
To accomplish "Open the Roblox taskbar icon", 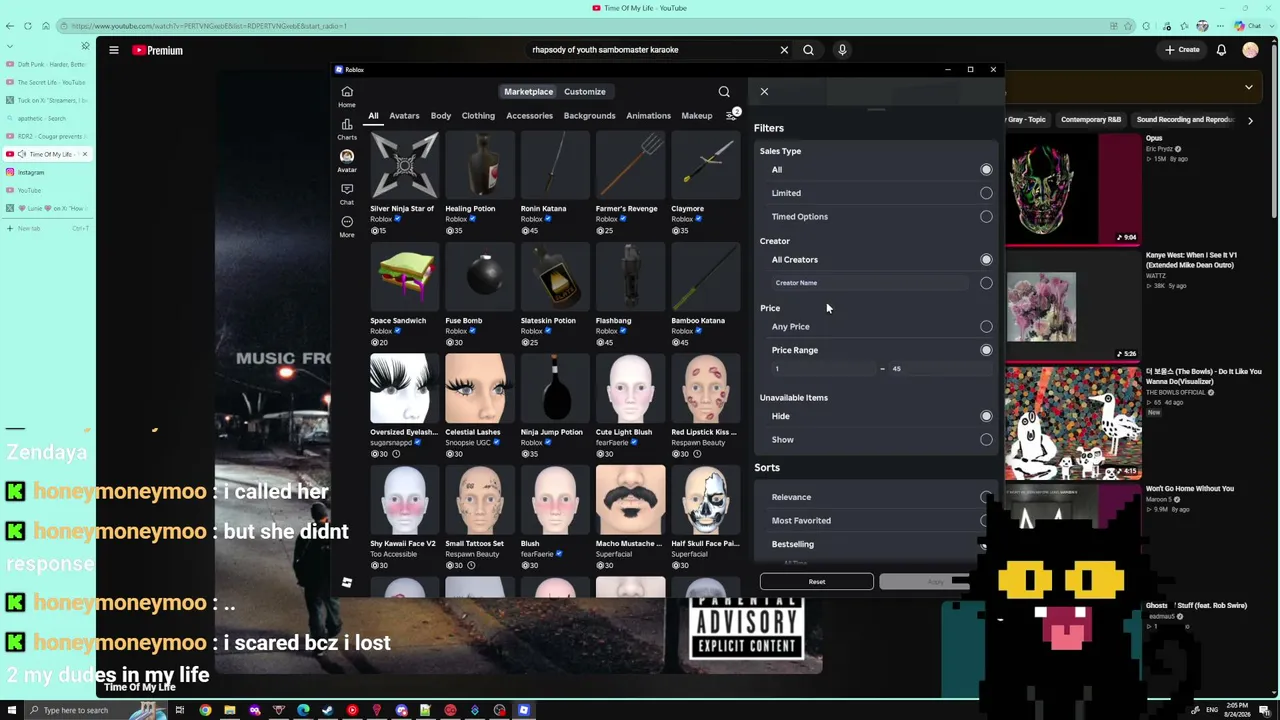I will click(x=523, y=710).
